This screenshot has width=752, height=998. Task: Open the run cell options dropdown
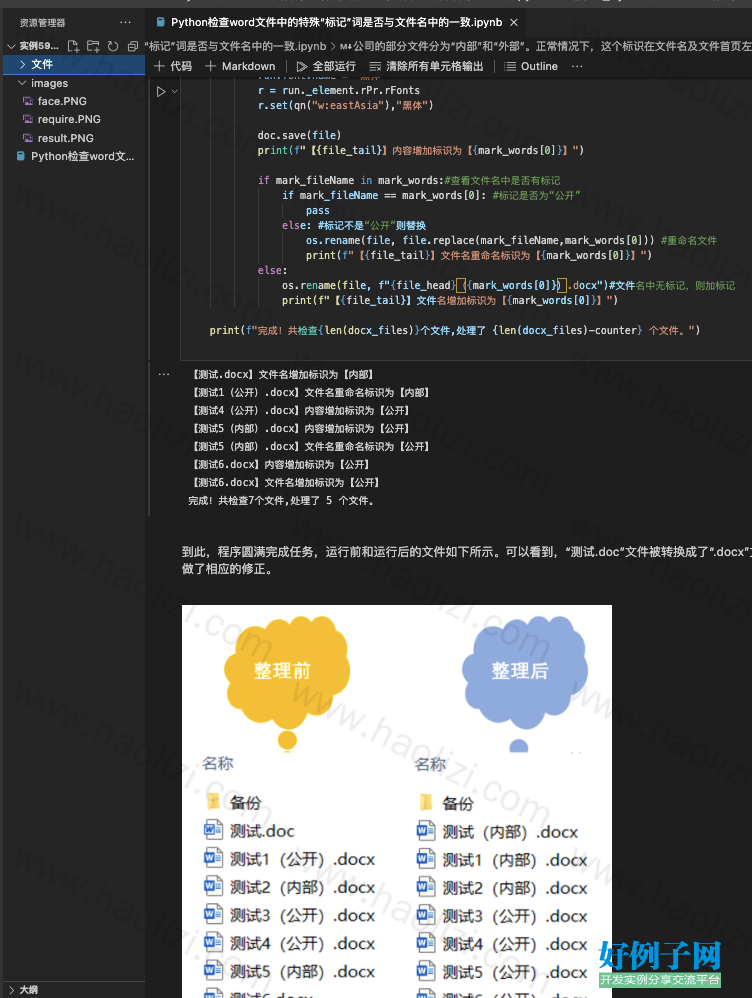click(x=174, y=92)
